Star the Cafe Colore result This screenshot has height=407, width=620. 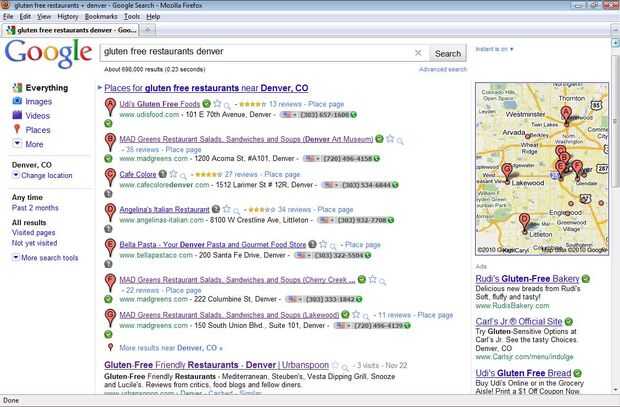click(173, 174)
